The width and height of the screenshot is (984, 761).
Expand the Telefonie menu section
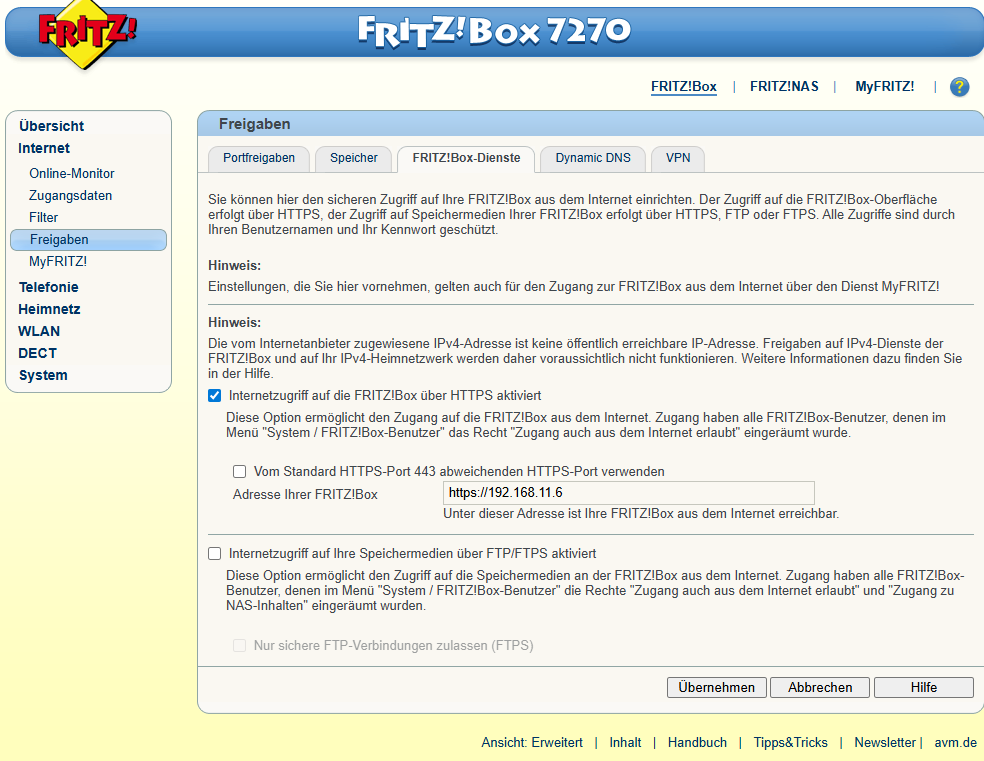click(48, 287)
